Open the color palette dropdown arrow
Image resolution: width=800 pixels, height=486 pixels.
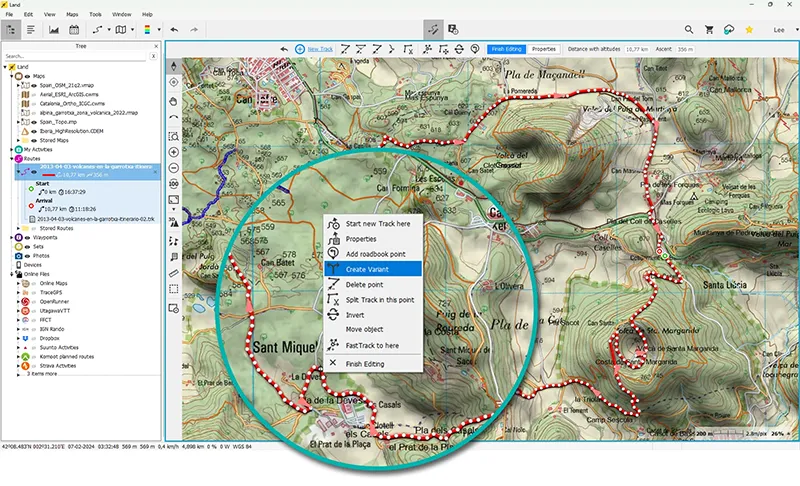point(160,30)
